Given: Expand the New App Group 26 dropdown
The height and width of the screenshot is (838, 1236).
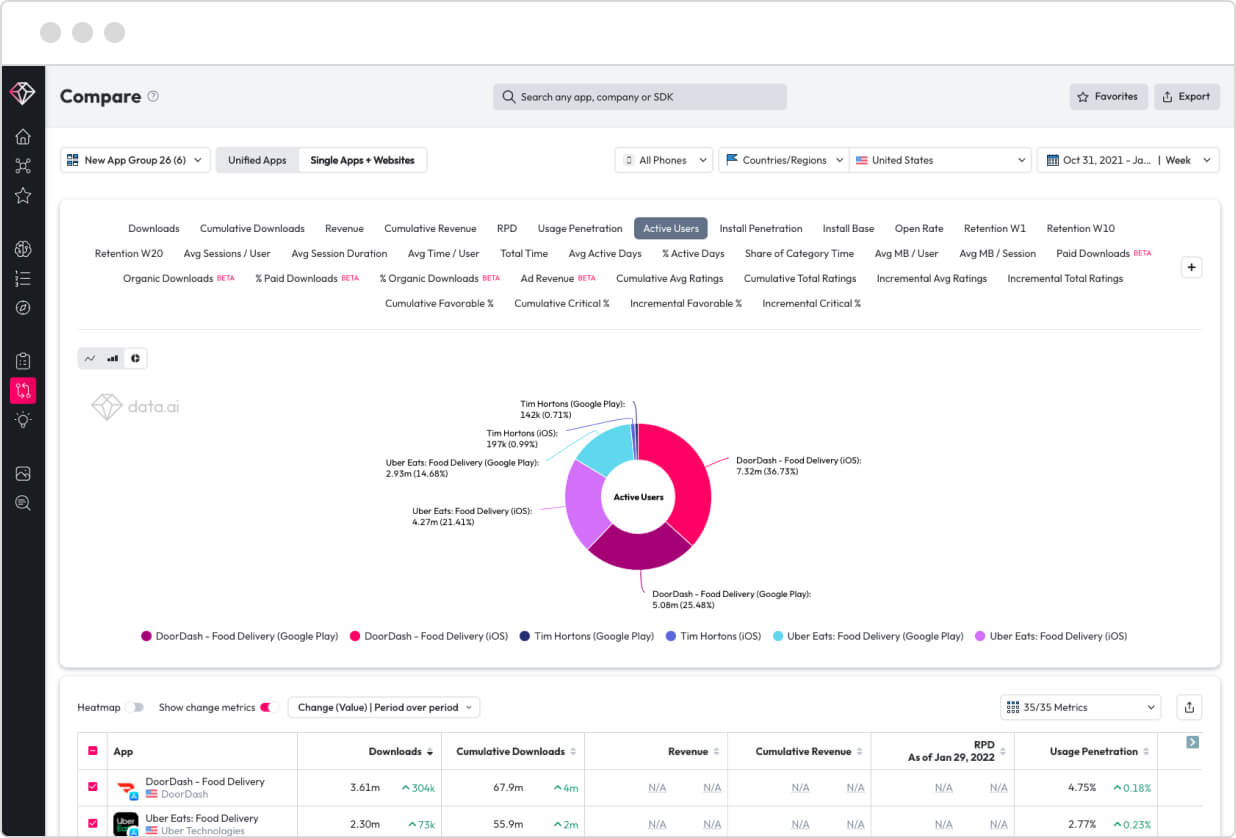Looking at the screenshot, I should point(135,160).
